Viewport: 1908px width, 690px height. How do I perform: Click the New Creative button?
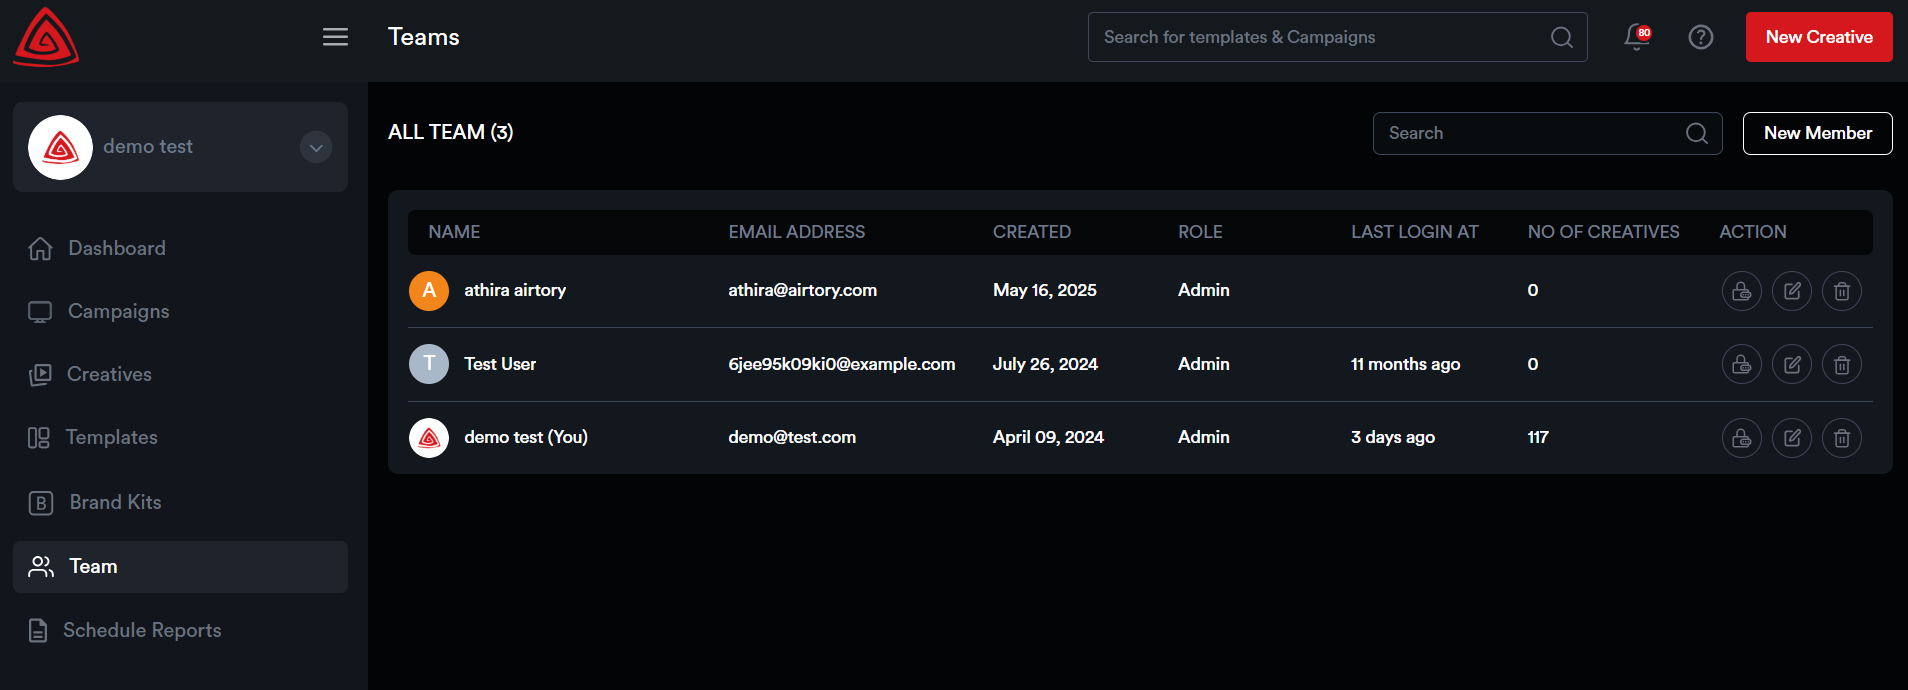tap(1818, 37)
